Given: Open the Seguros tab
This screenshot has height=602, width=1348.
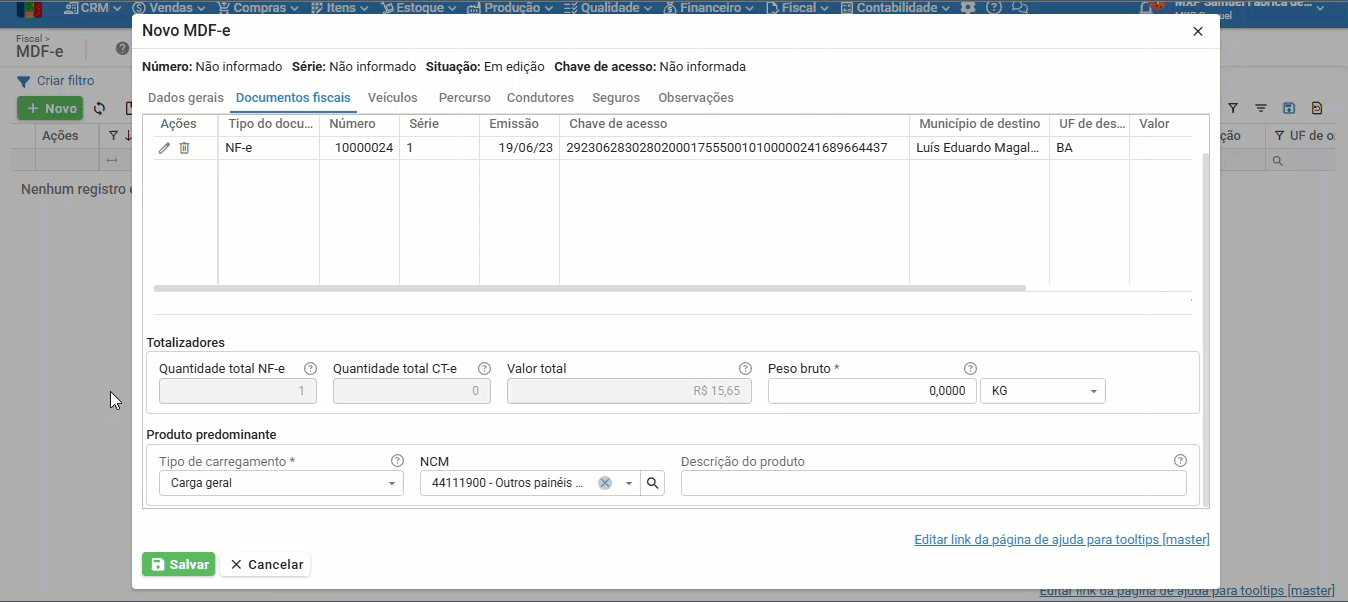Looking at the screenshot, I should click(x=616, y=98).
